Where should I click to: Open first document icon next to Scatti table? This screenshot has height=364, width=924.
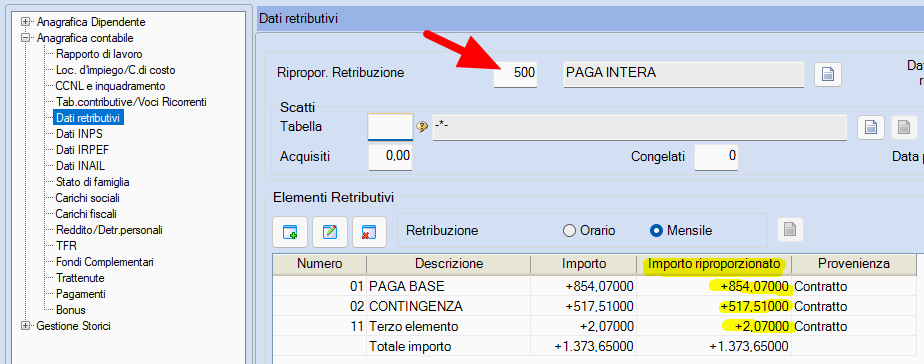tap(870, 127)
